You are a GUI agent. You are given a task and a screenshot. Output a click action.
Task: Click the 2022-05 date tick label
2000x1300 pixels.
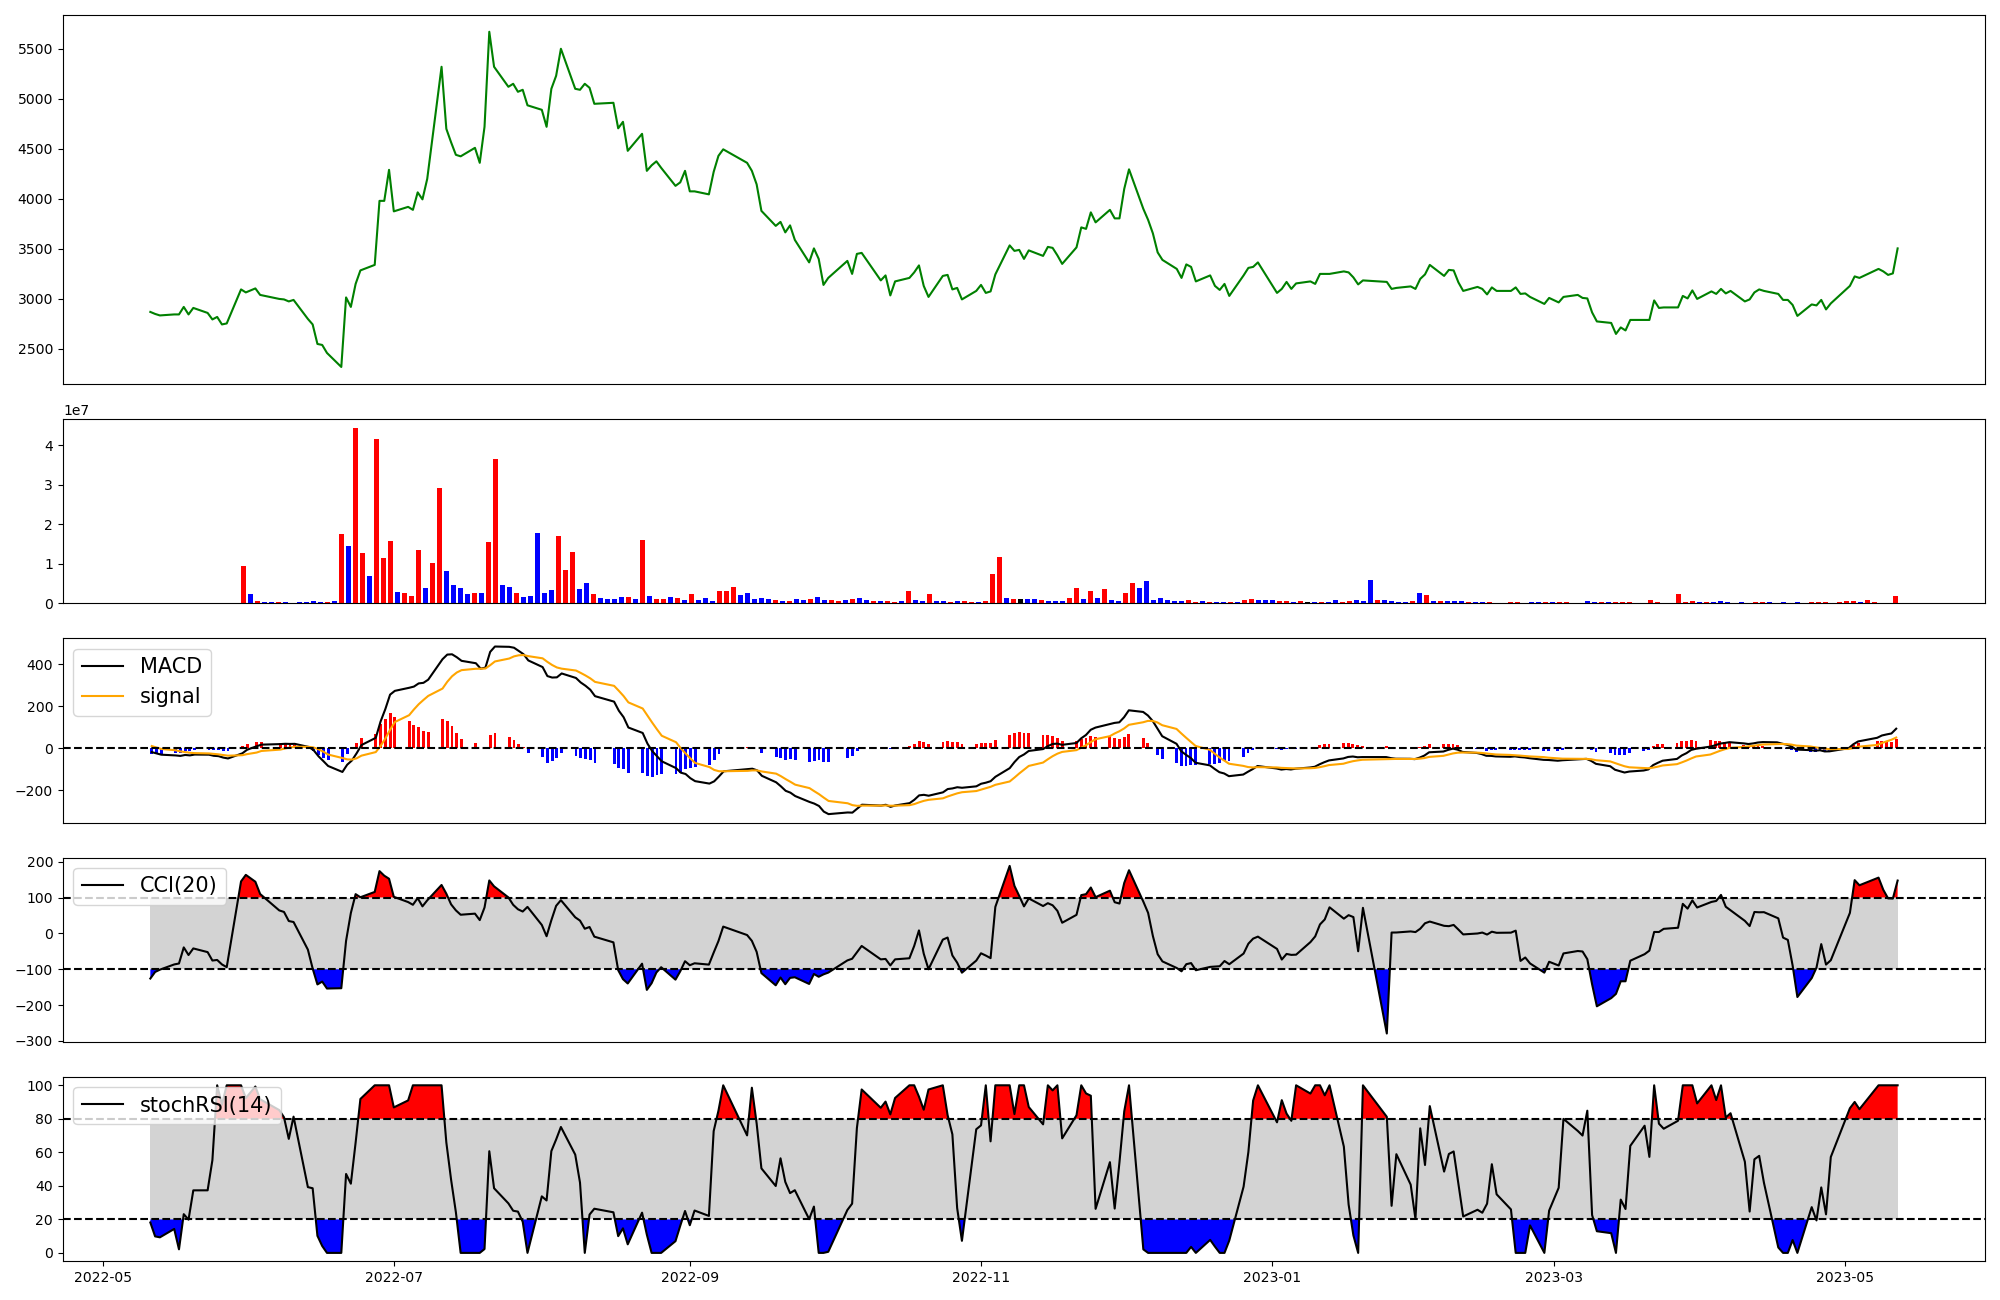(x=103, y=1277)
